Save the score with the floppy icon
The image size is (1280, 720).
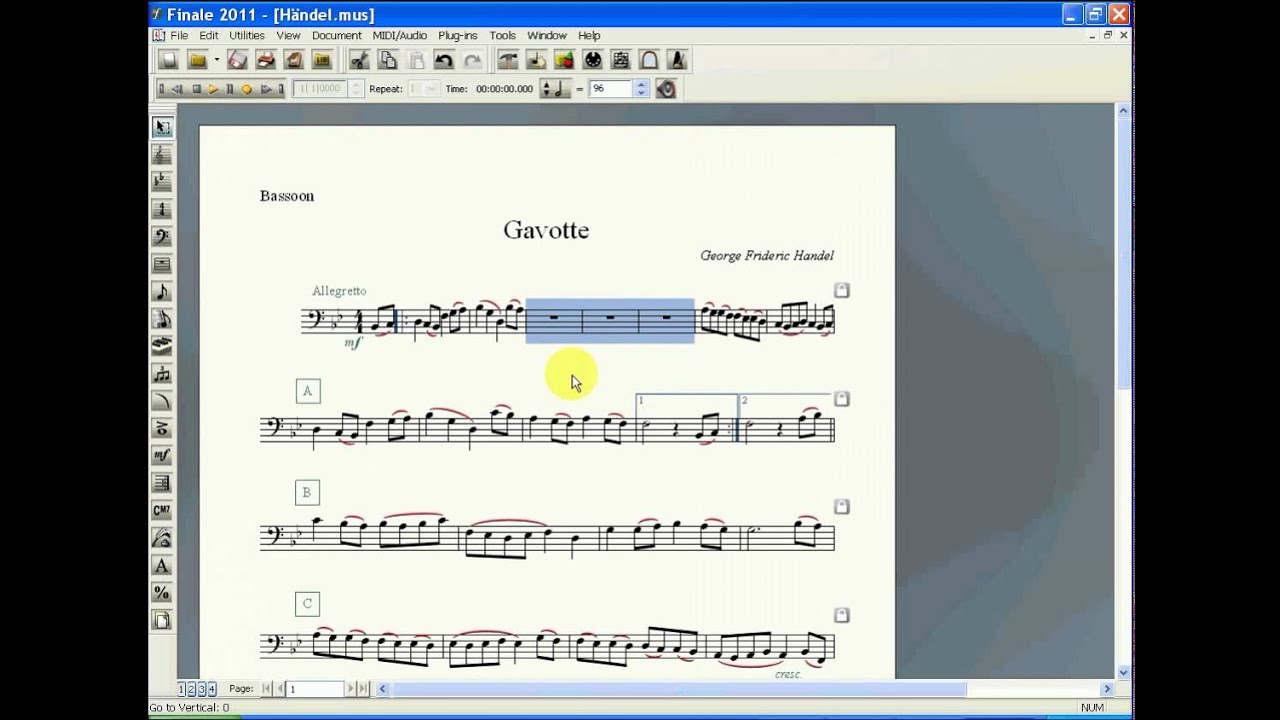point(237,61)
